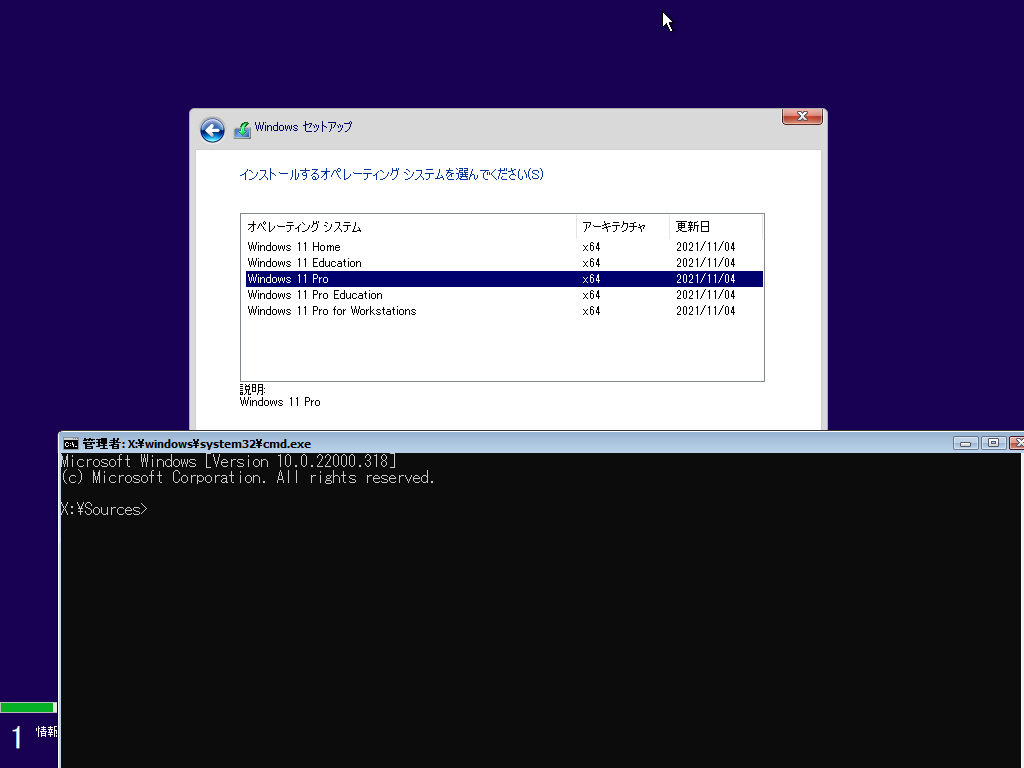
Task: Click date 2021/11/04 in Pro for Workstations row
Action: pos(705,311)
